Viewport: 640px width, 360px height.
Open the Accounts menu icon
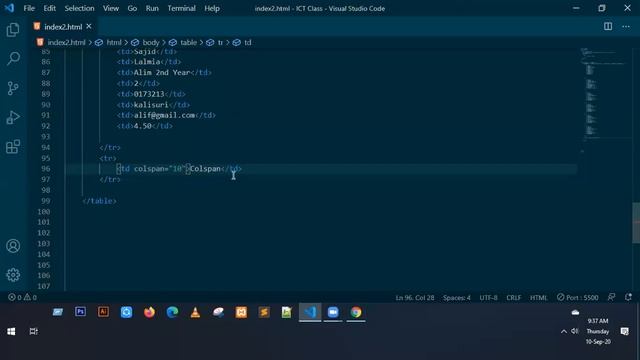pos(13,246)
